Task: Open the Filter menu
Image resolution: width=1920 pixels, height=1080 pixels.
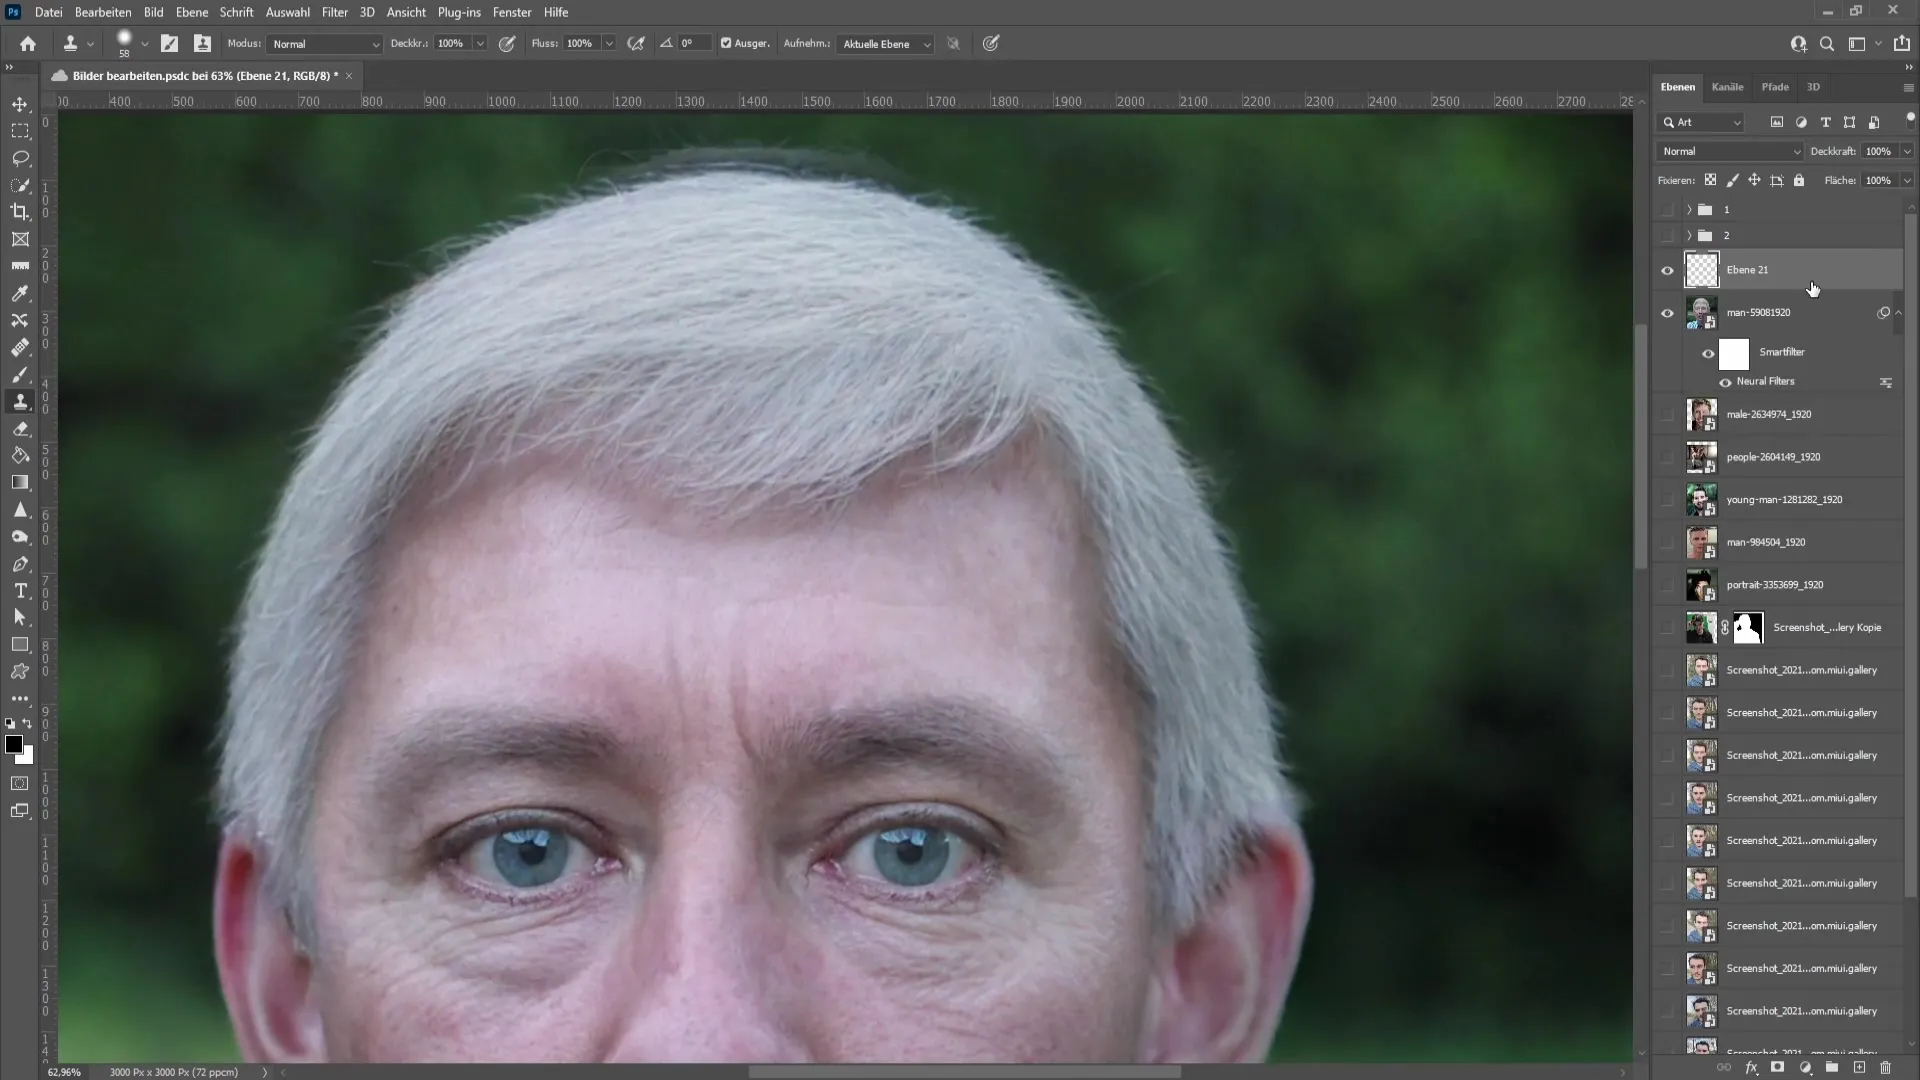Action: pyautogui.click(x=334, y=12)
